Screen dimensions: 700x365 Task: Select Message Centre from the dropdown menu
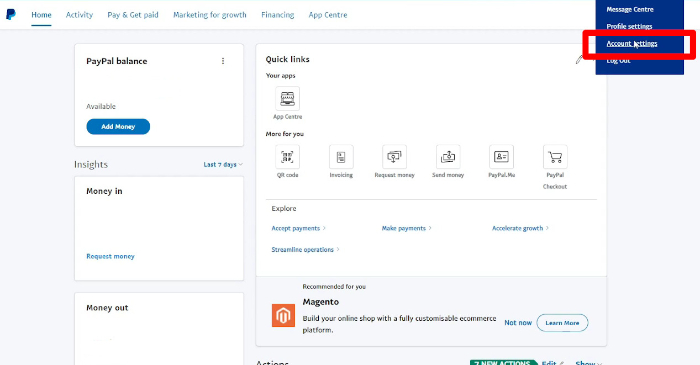click(x=629, y=9)
